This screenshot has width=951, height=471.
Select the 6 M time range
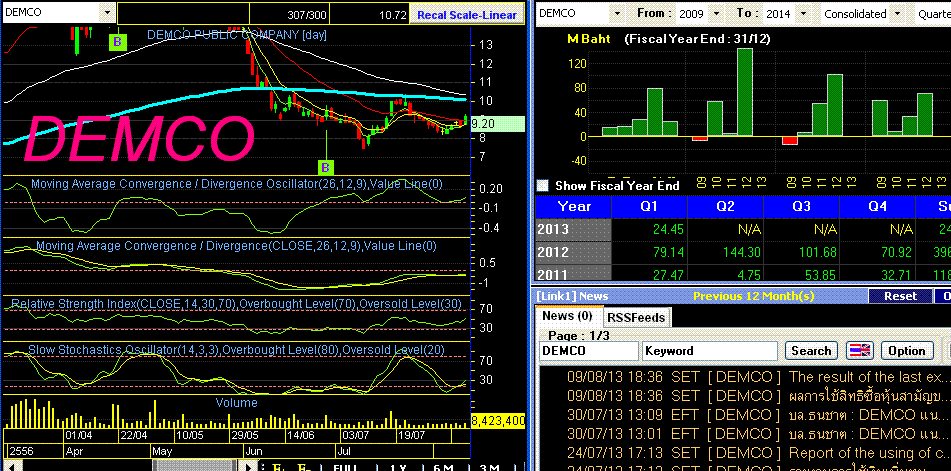point(443,467)
